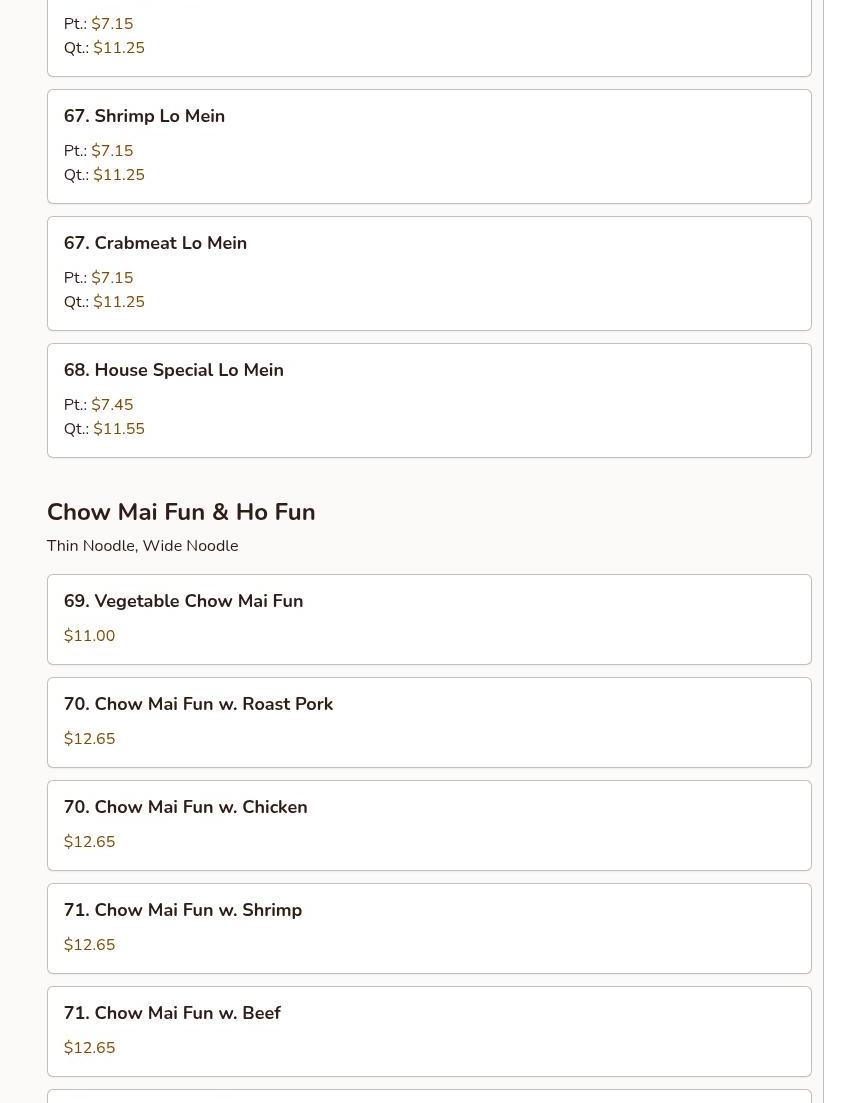Screen dimensions: 844x1103
Task: Click the Shrimp Lo Mein quart price
Action: click(119, 175)
